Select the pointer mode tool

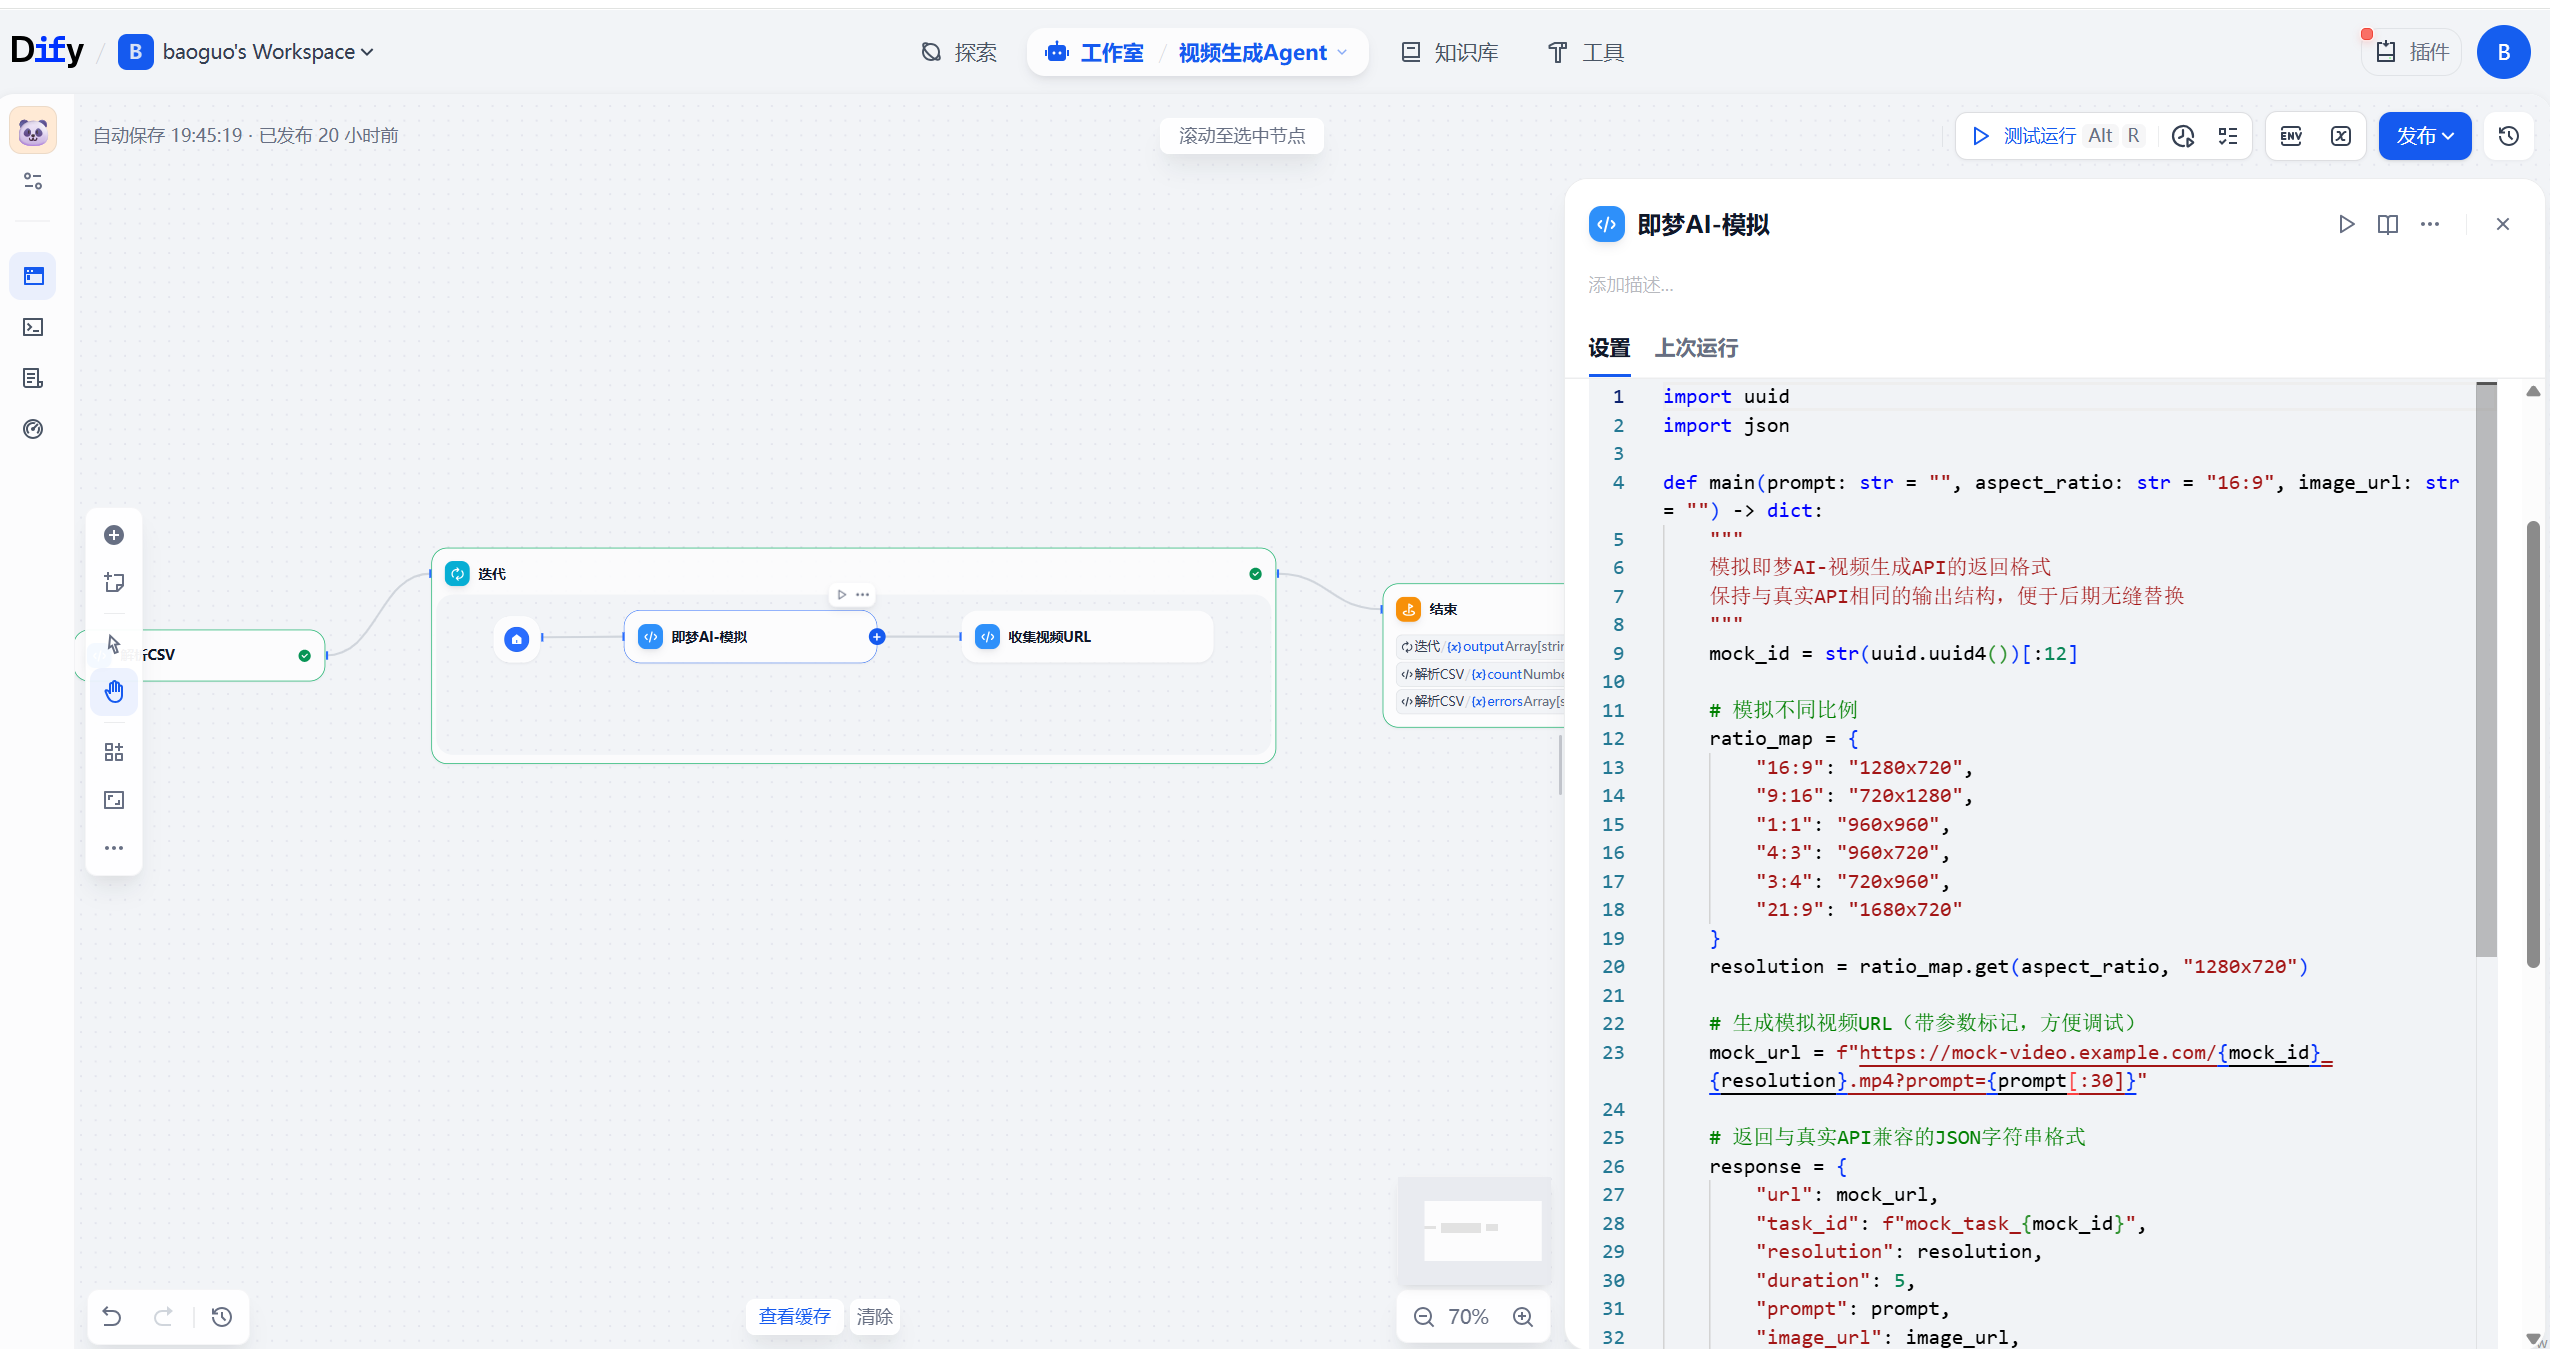(114, 644)
